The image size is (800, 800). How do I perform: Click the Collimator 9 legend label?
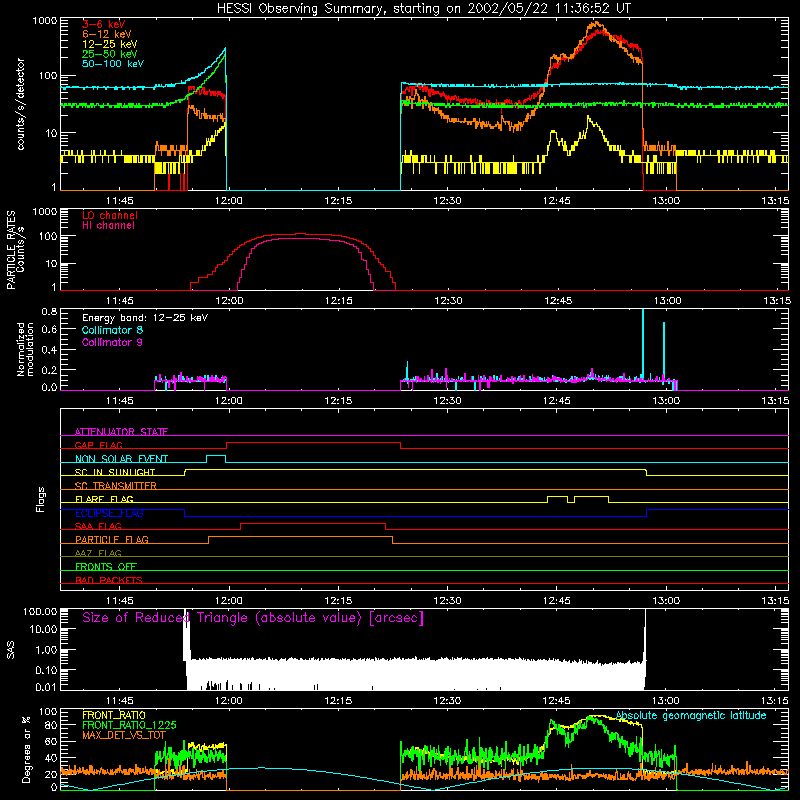click(x=112, y=342)
